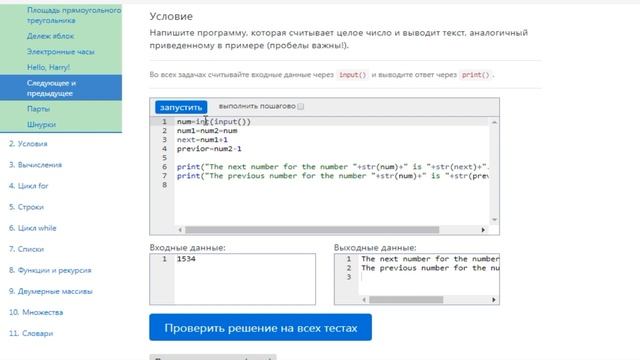Open the Hello, Harry! task
Image resolution: width=640 pixels, height=360 pixels.
pyautogui.click(x=48, y=67)
